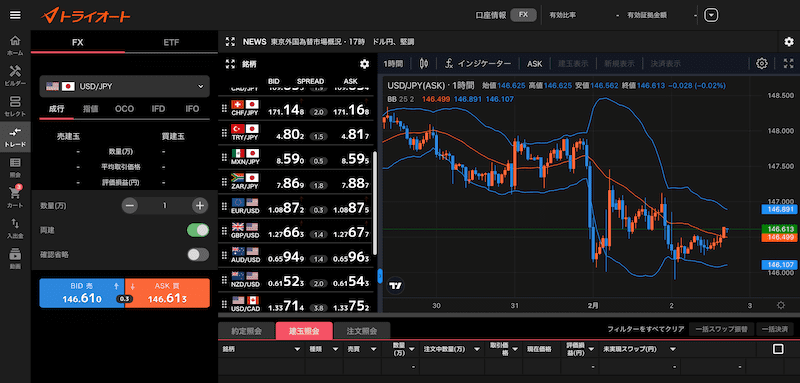
Task: Switch to the FX tab
Action: coord(78,42)
